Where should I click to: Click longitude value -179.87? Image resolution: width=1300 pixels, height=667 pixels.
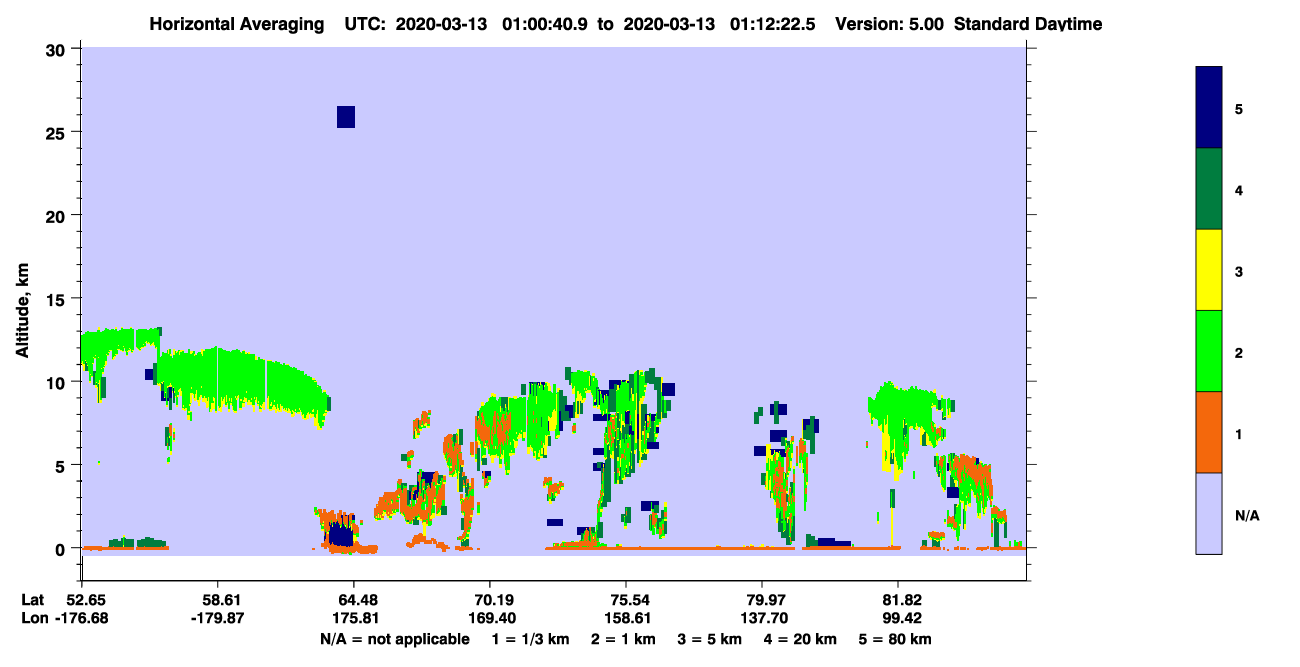pyautogui.click(x=218, y=619)
